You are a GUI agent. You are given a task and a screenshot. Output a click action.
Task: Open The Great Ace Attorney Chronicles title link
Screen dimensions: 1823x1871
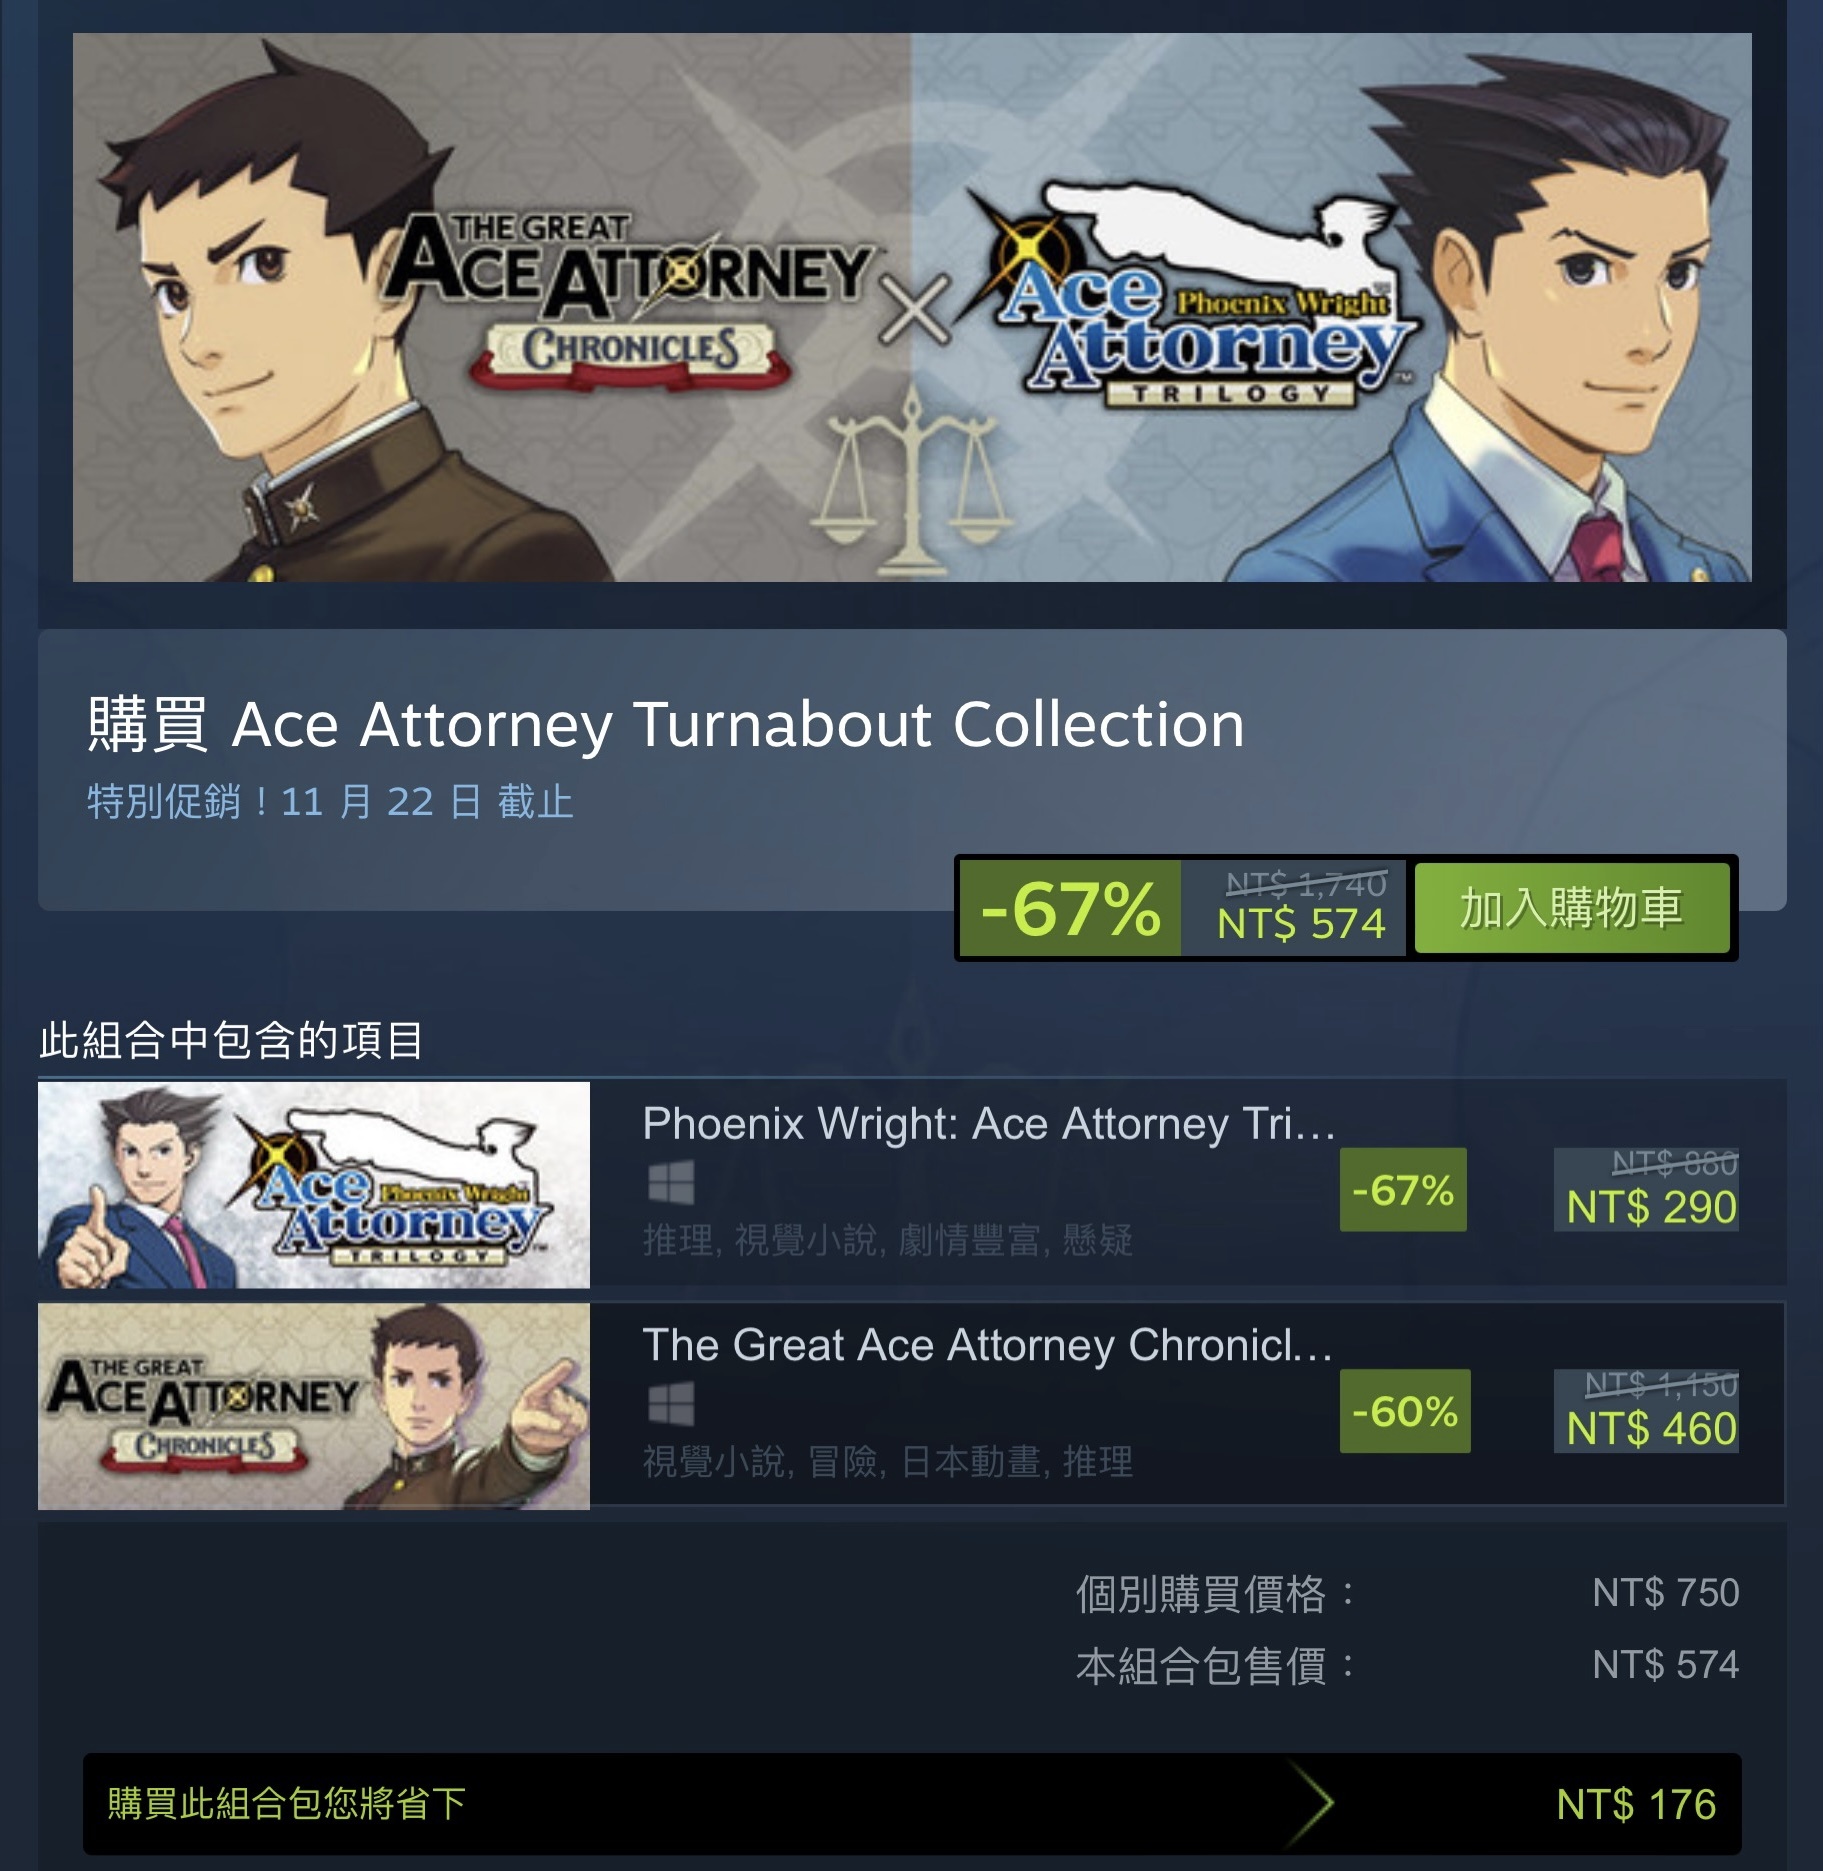[988, 1345]
